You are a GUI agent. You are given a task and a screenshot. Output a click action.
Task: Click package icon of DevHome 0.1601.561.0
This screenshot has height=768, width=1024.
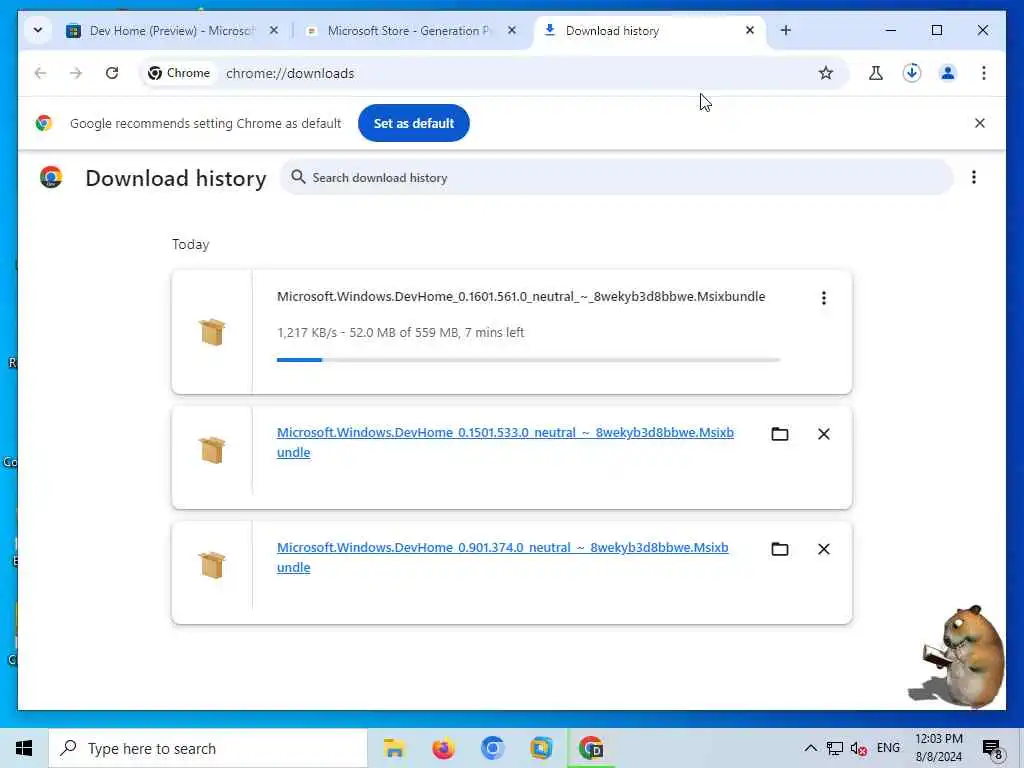pos(212,332)
